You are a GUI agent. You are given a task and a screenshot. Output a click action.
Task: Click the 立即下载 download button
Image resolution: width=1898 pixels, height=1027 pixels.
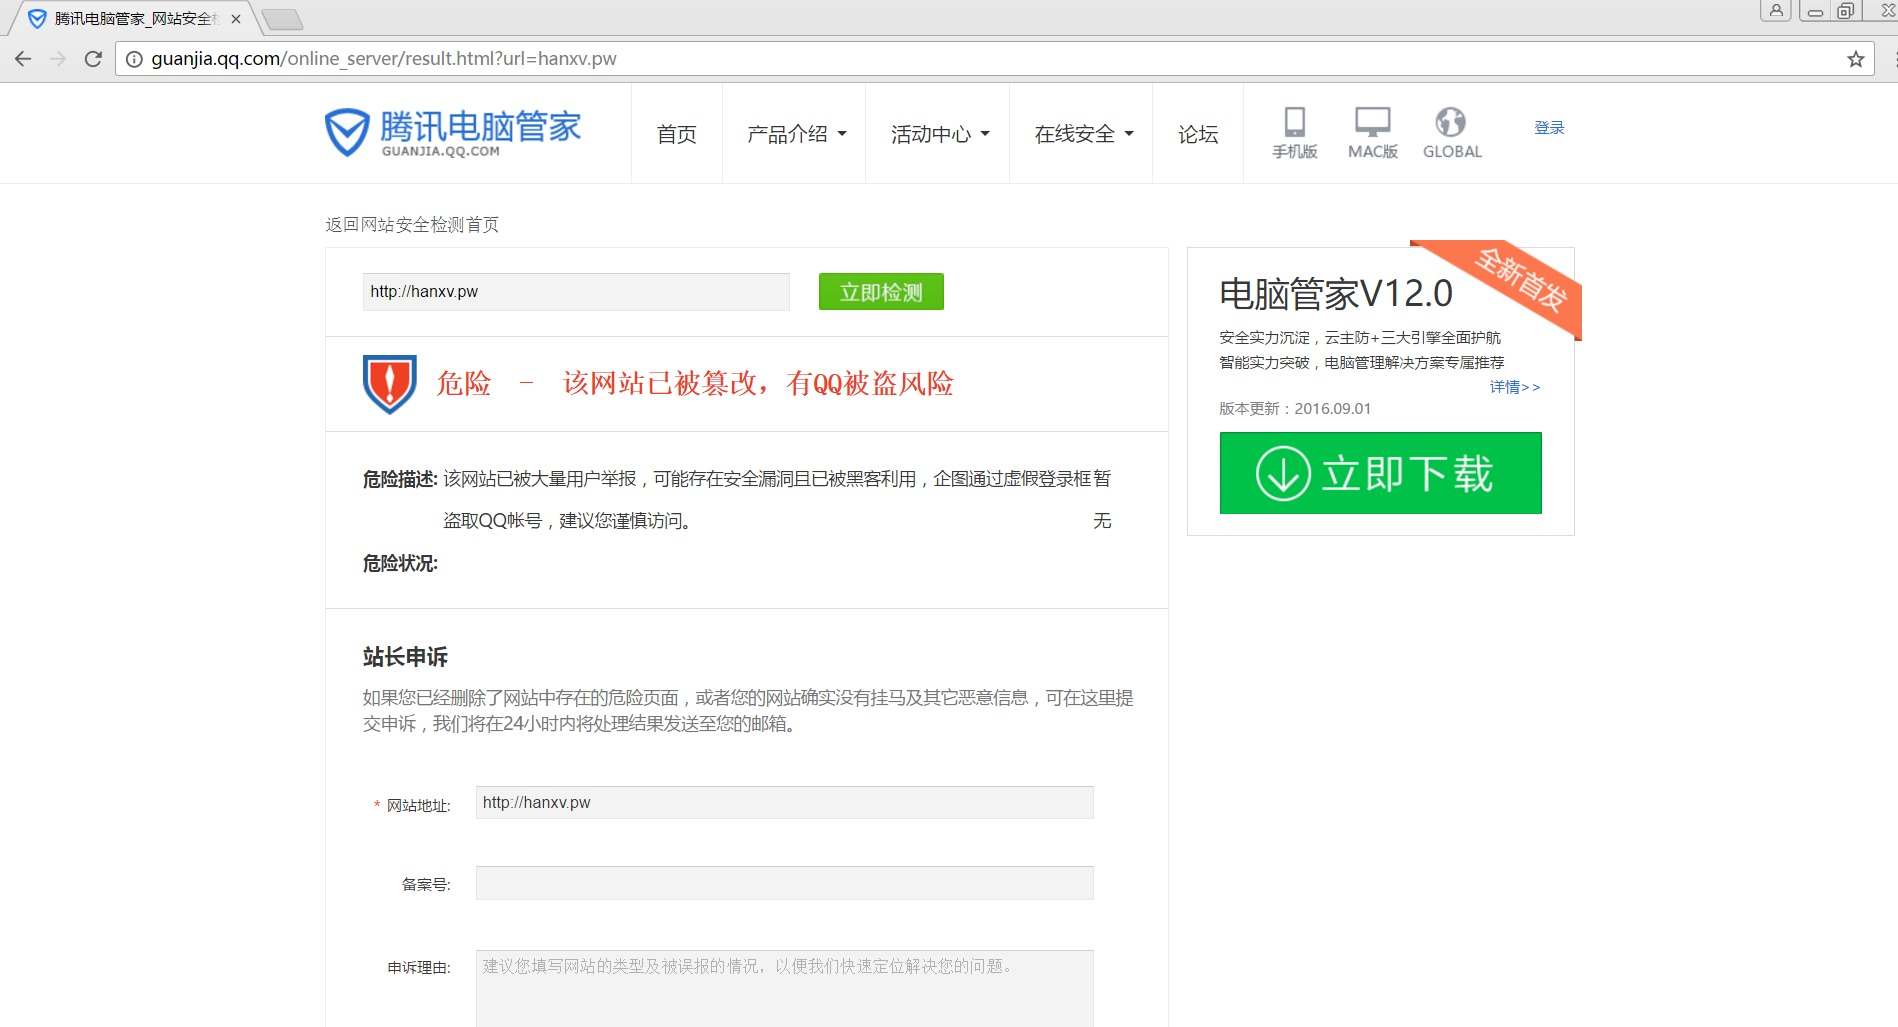[1380, 473]
